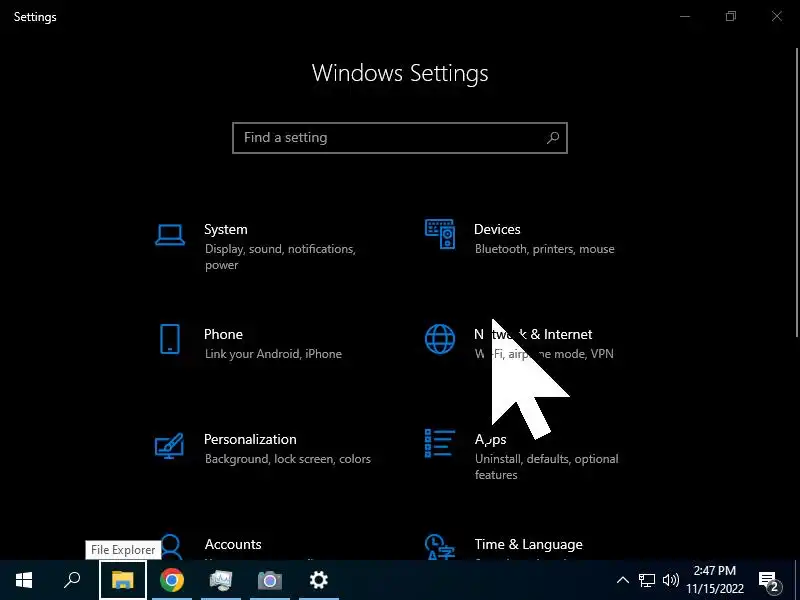Open the System laptop icon

170,235
